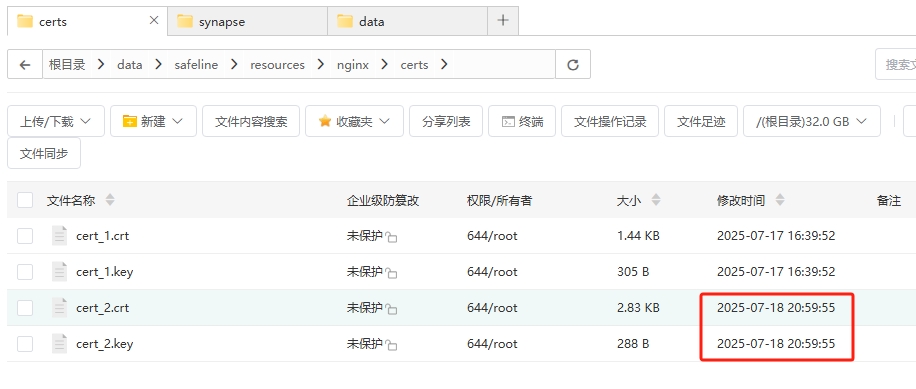Check the select-all files checkbox
This screenshot has height=389, width=916.
(25, 200)
